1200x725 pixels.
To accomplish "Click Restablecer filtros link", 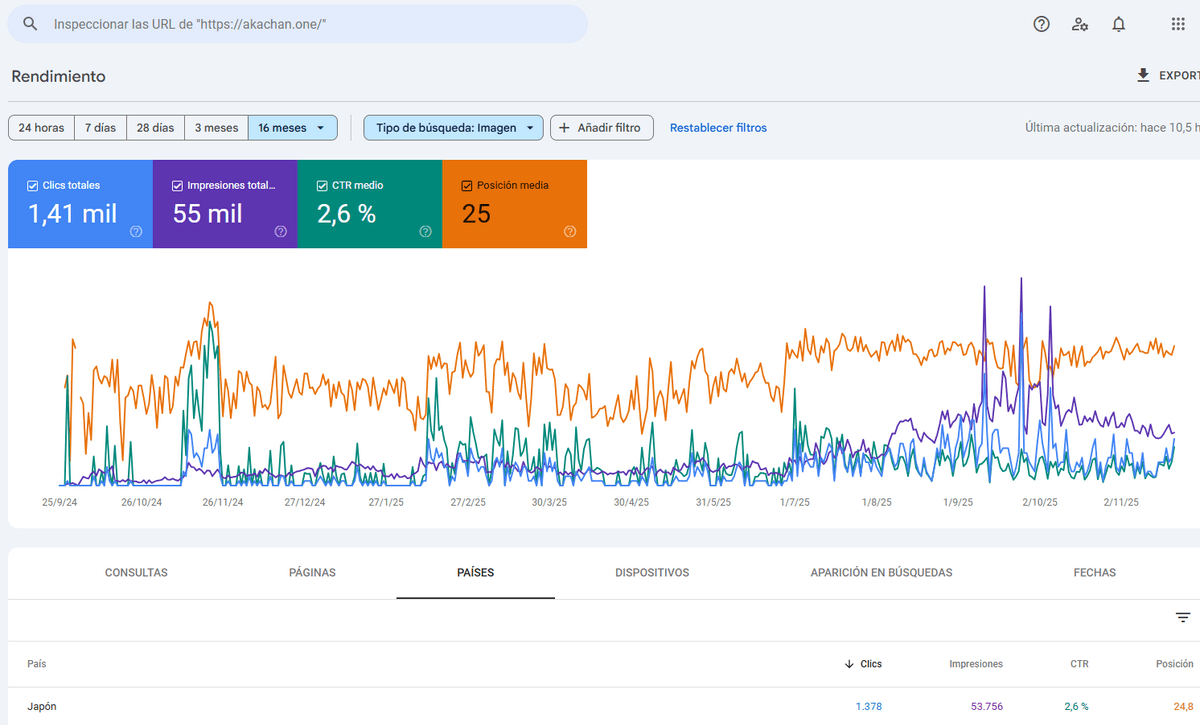I will pyautogui.click(x=718, y=128).
